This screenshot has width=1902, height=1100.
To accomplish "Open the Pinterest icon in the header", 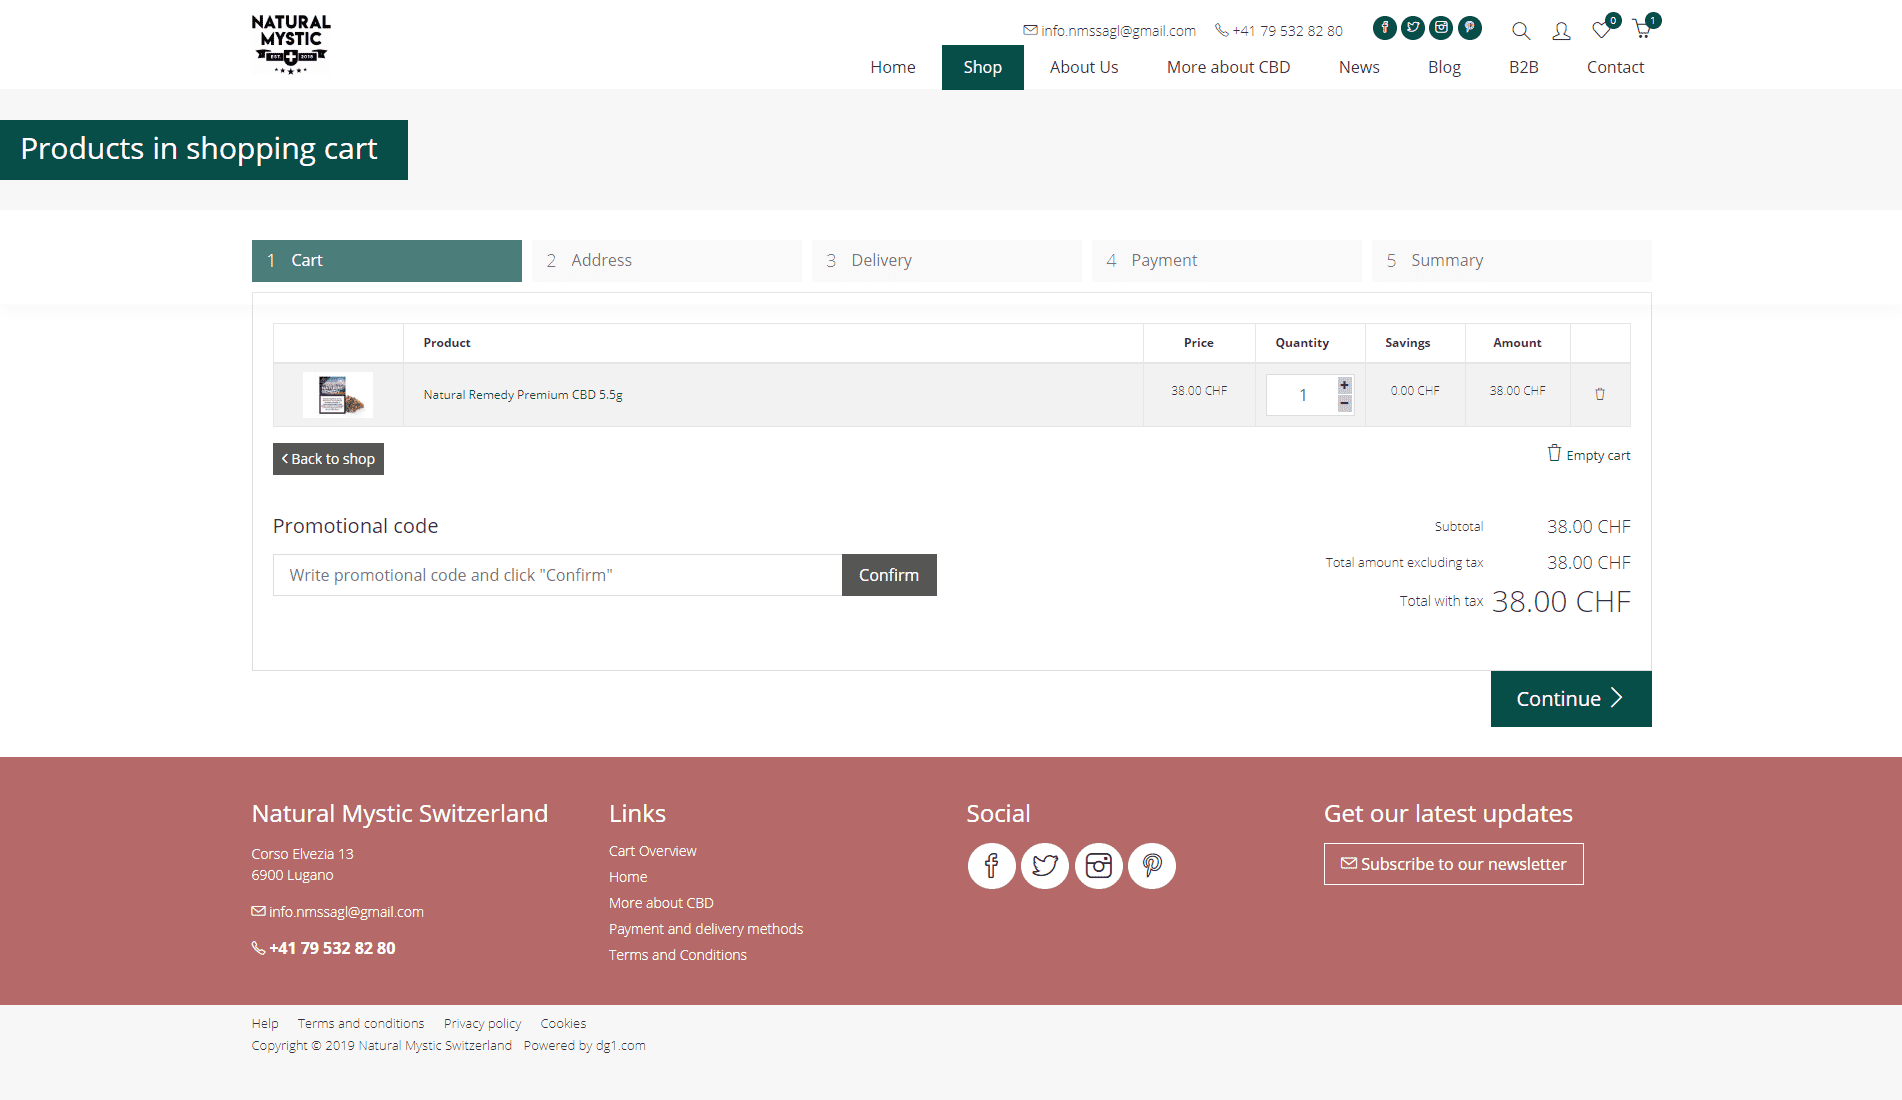I will point(1470,28).
